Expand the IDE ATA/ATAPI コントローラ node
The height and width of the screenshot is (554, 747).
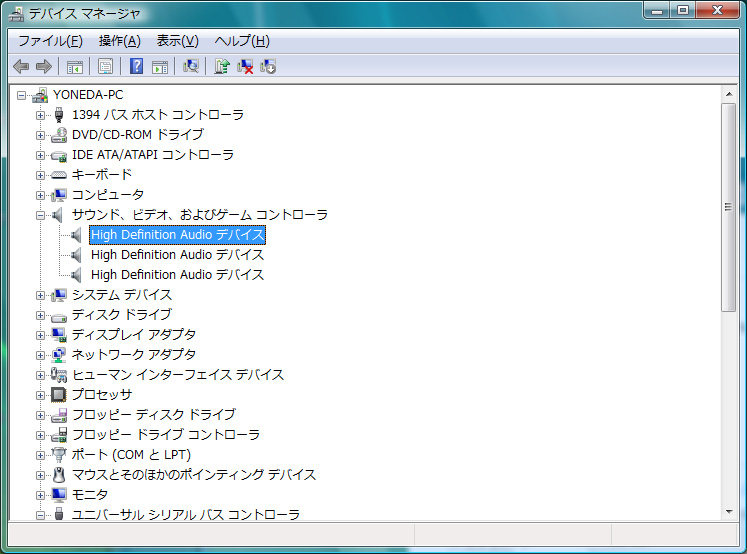[40, 156]
